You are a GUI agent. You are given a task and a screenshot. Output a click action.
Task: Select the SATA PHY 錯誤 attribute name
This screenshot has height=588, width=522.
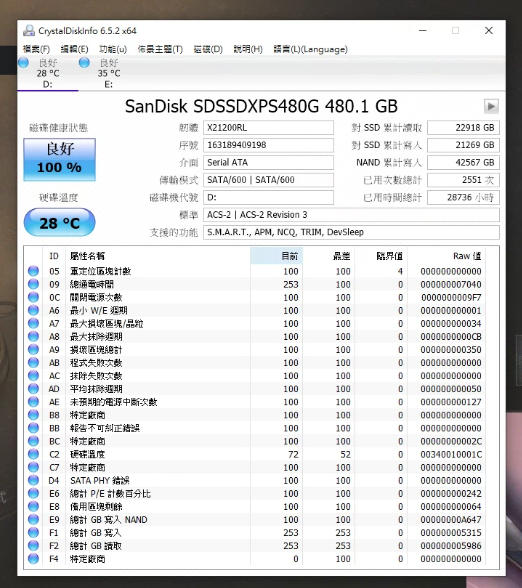coord(100,480)
